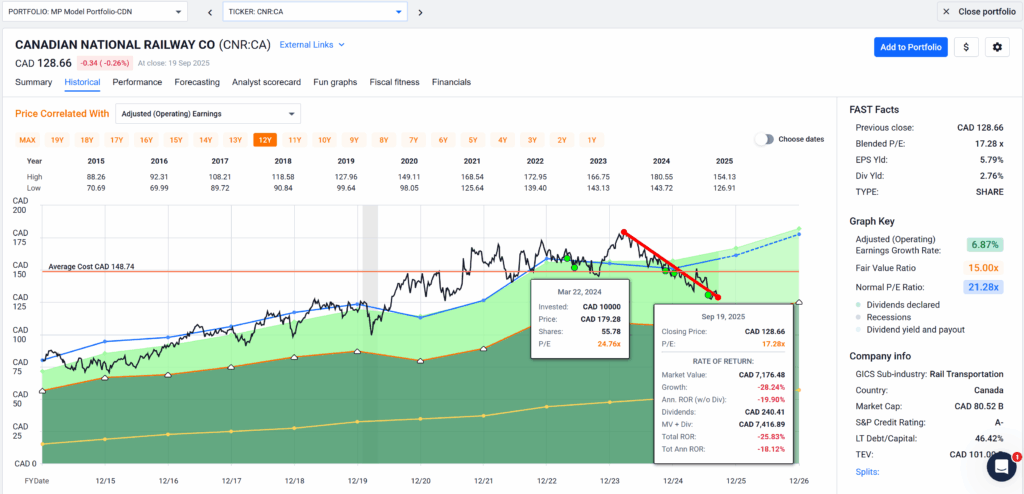Click the Mar 22, 2024 purchase marker
The image size is (1024, 494).
coord(624,232)
